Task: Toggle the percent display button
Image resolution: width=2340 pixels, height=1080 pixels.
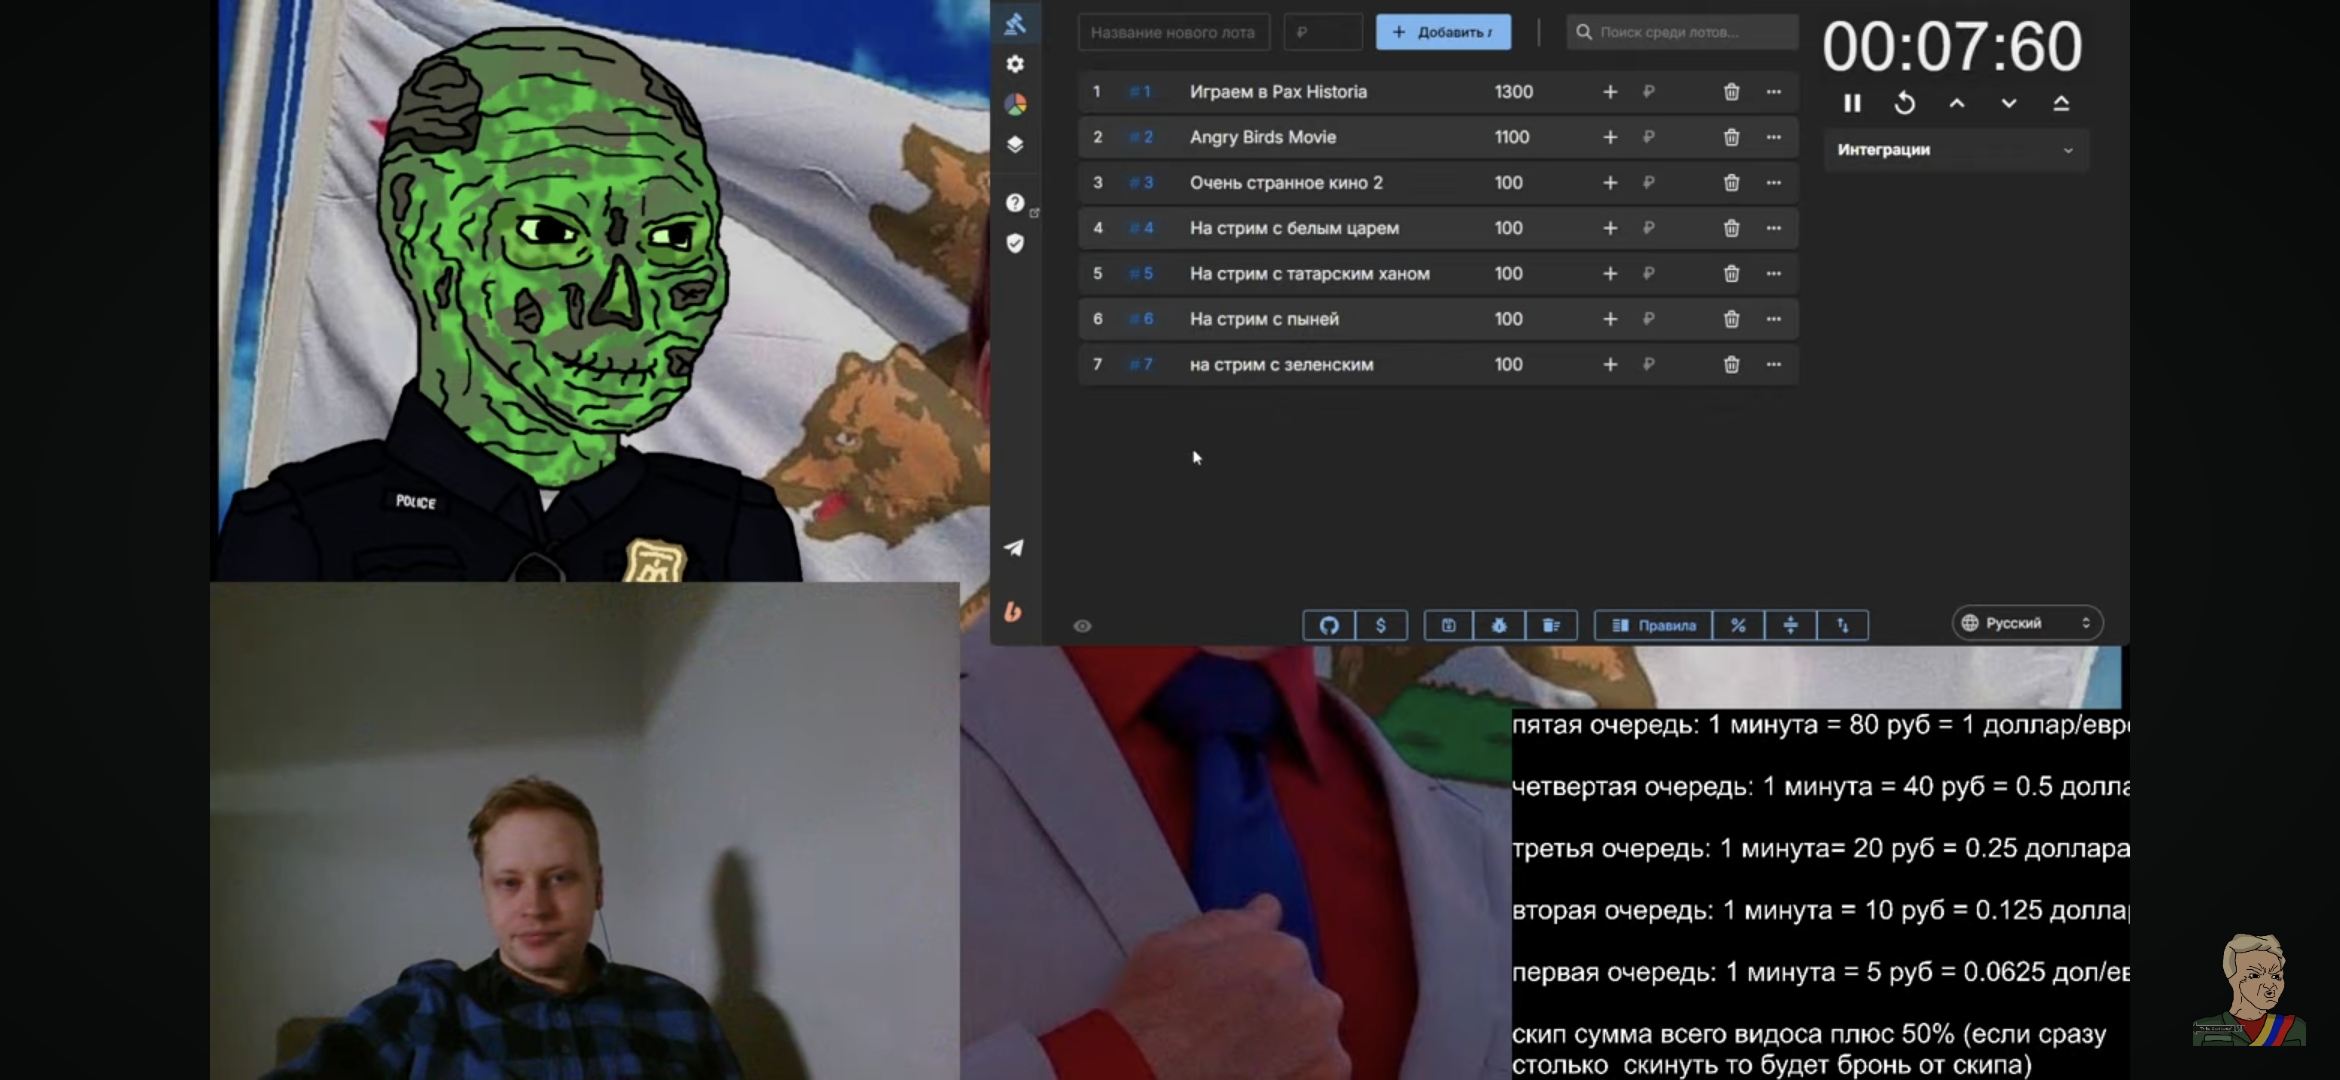Action: coord(1738,625)
